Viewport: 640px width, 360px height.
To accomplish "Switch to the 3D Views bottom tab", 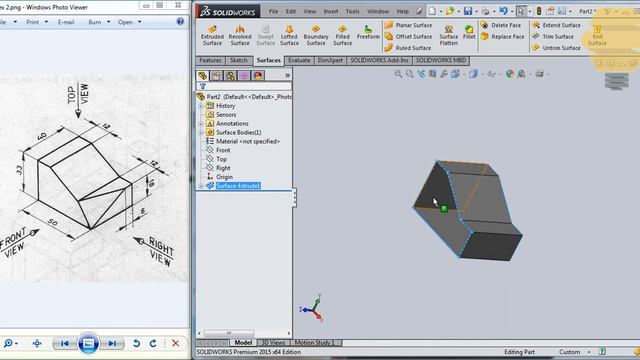I will click(x=273, y=343).
